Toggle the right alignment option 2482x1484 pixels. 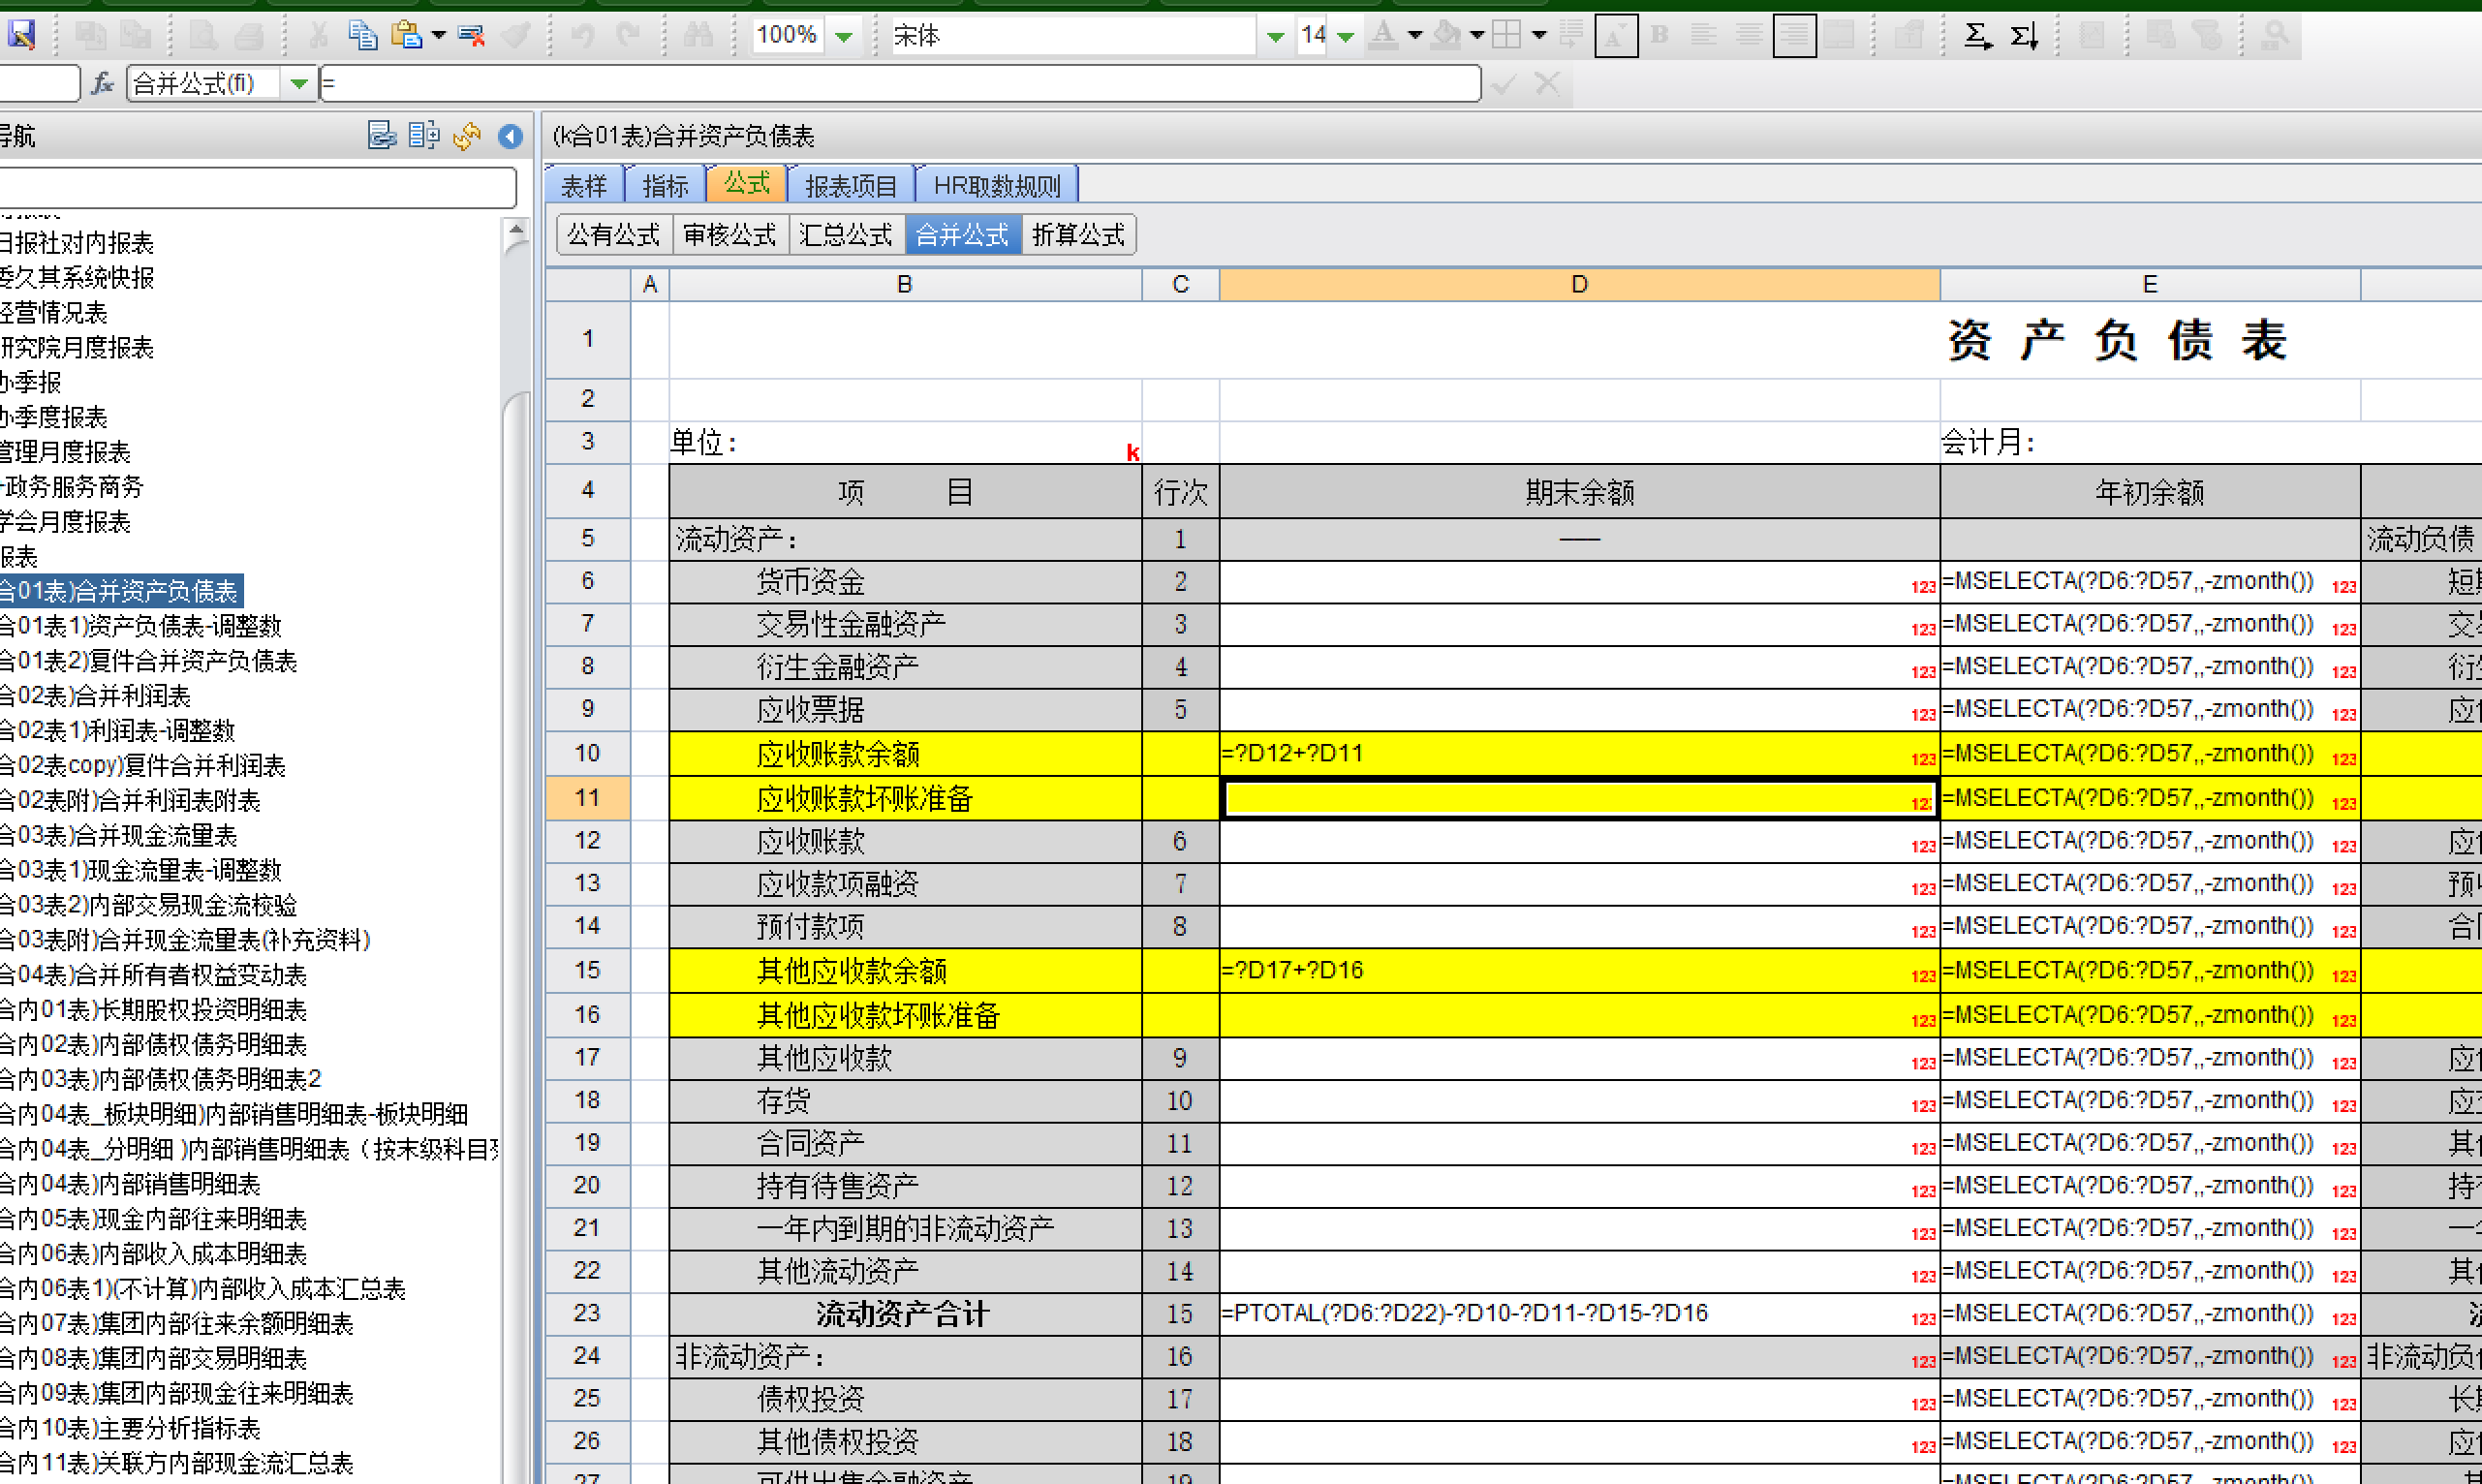click(1793, 35)
